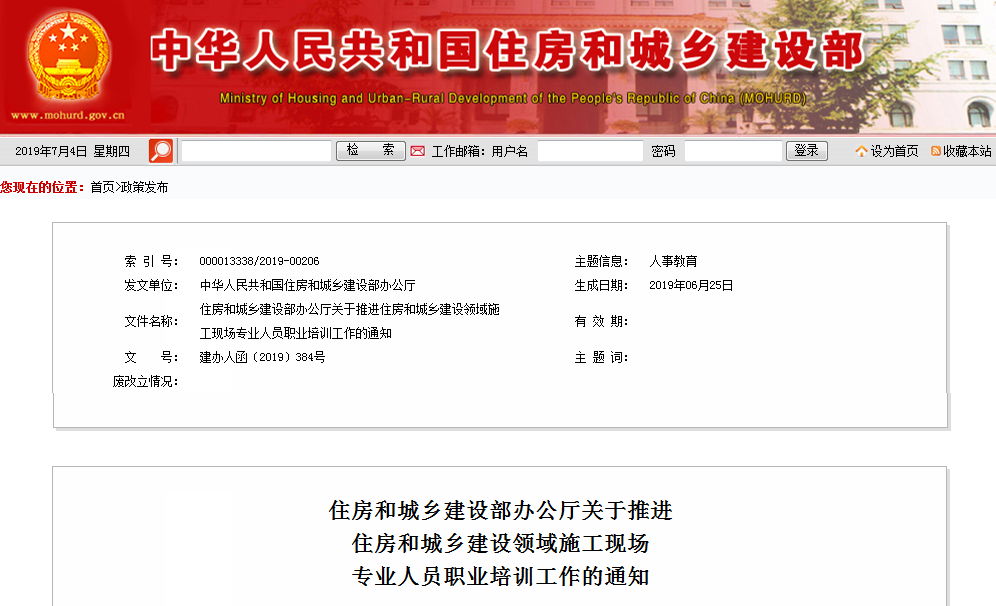
Task: Click the 密码 password field
Action: pyautogui.click(x=733, y=151)
